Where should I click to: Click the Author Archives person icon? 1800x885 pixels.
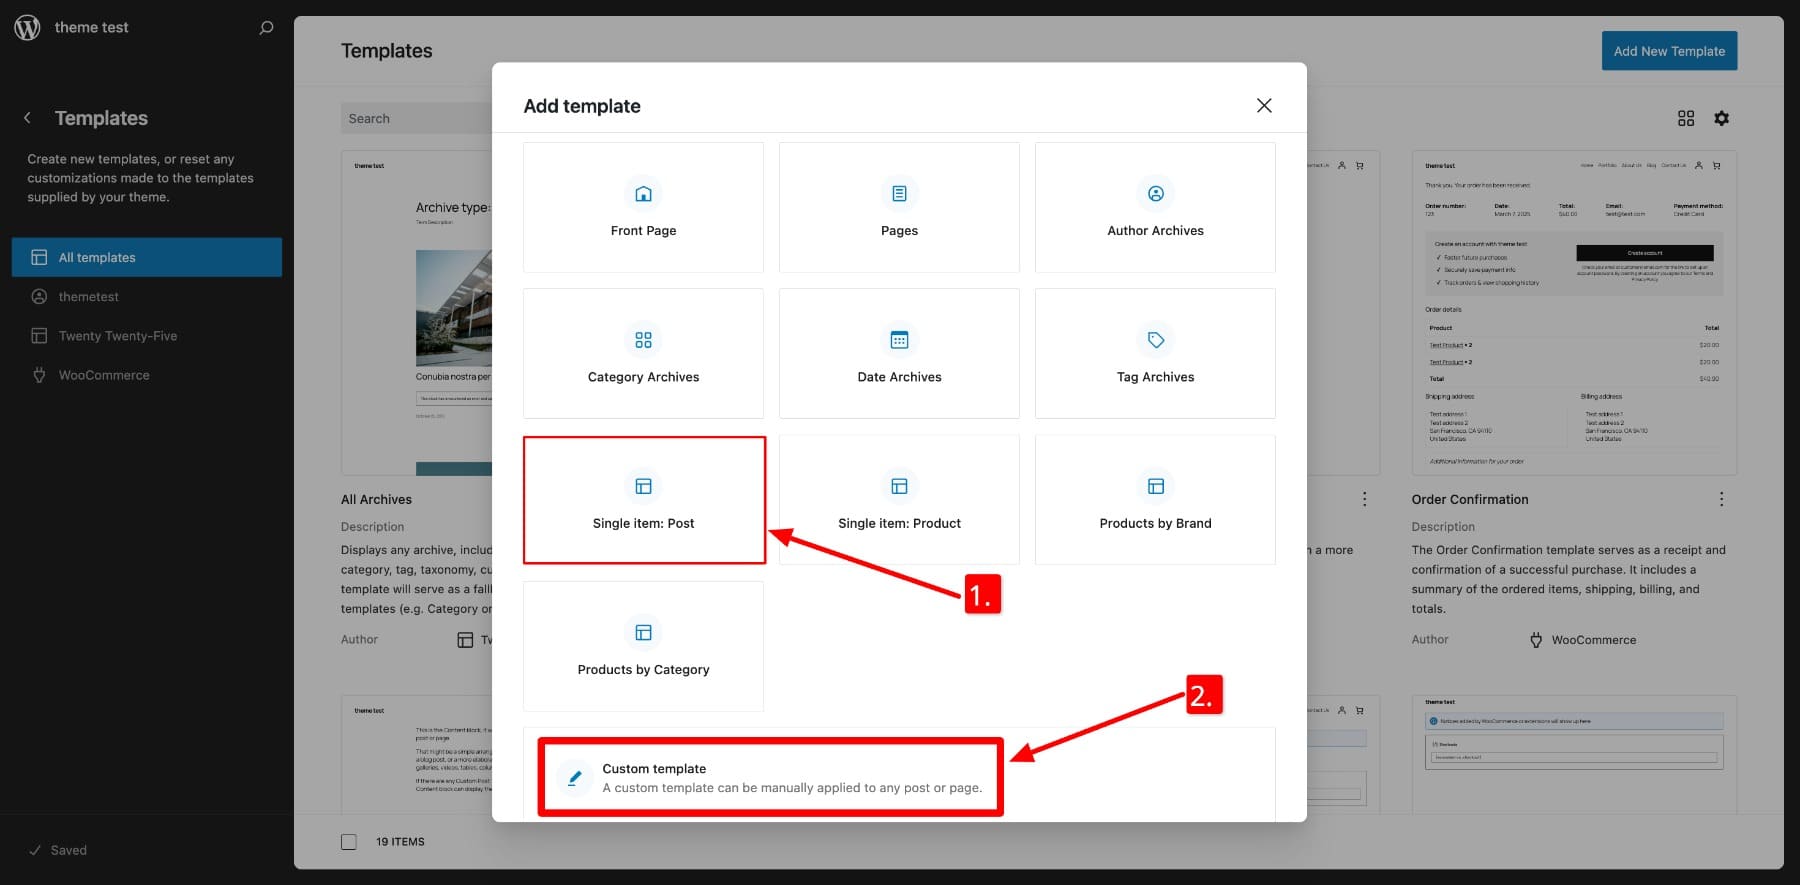point(1155,194)
